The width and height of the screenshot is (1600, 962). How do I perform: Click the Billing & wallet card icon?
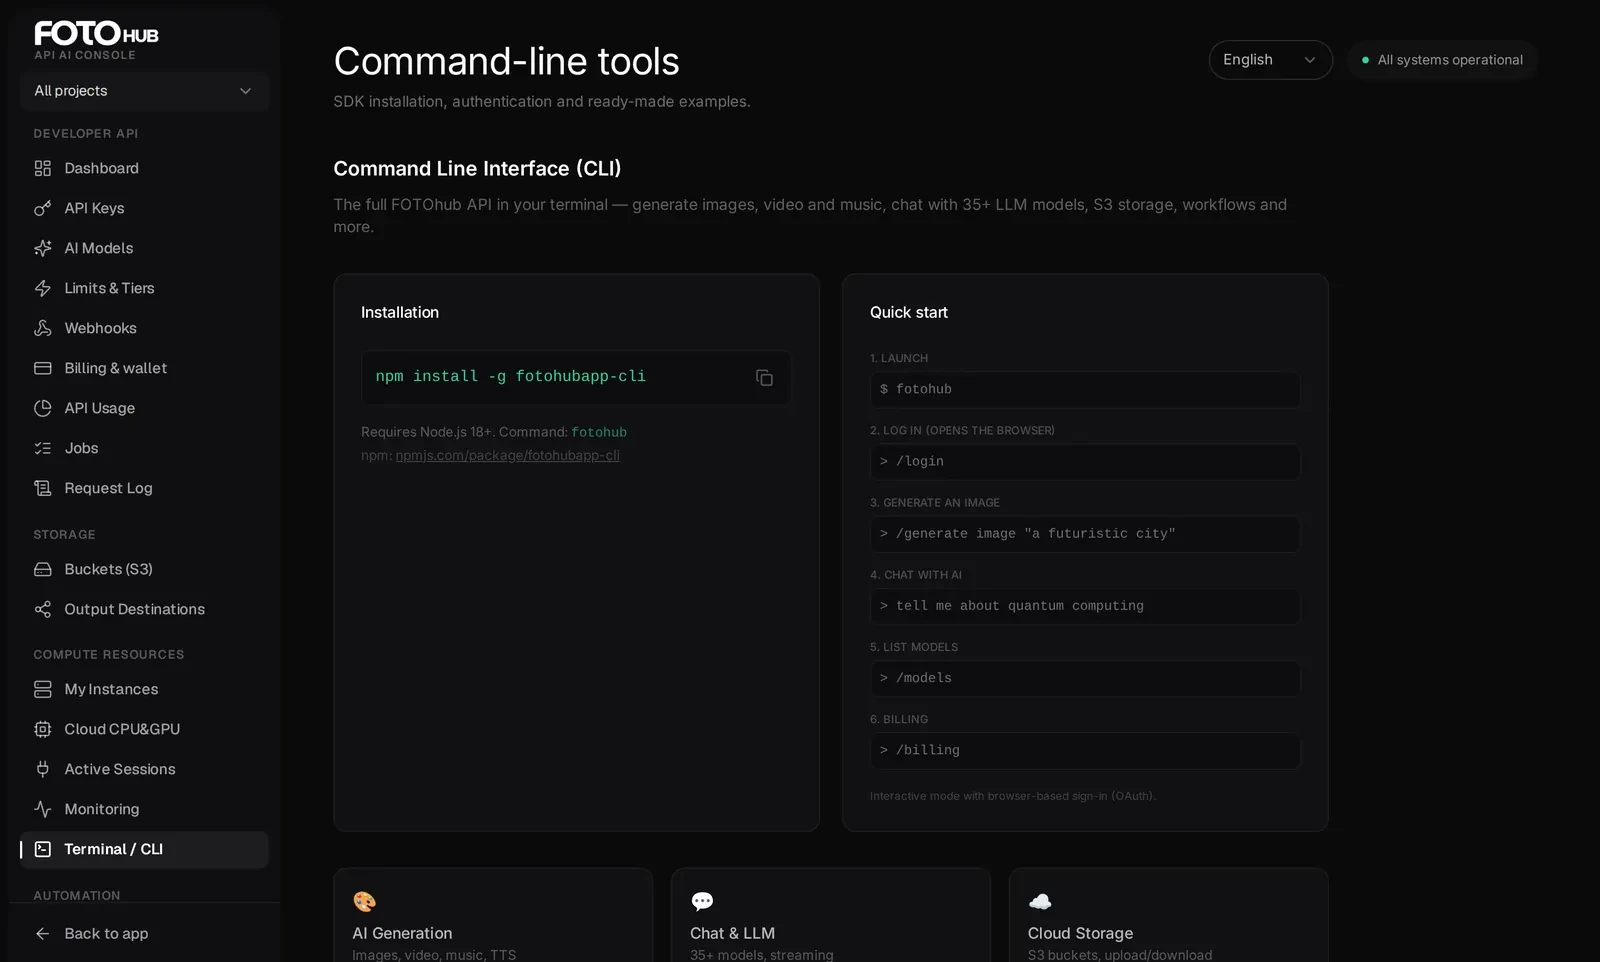(x=43, y=368)
